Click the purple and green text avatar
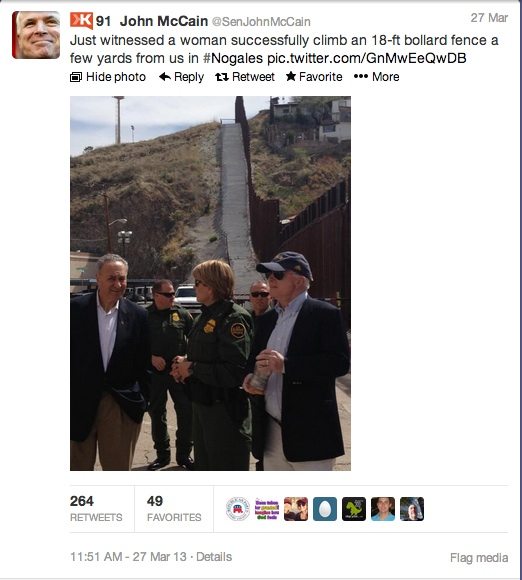This screenshot has height=580, width=522. [x=267, y=509]
